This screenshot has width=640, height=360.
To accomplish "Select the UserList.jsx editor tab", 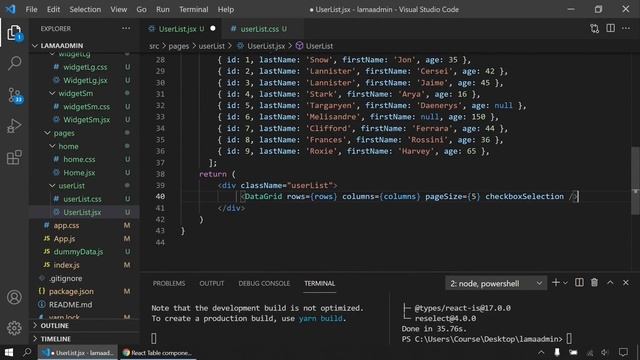I will click(182, 29).
